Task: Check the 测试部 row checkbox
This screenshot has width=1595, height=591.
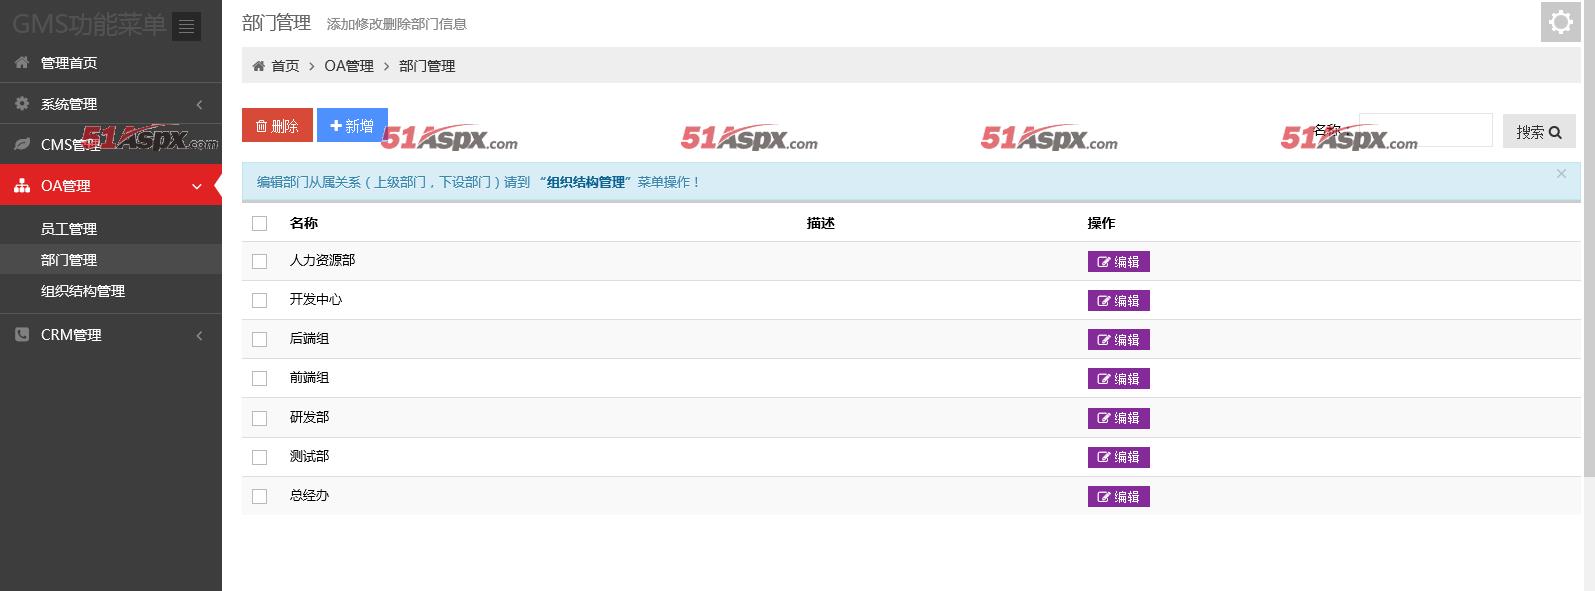Action: pos(260,457)
